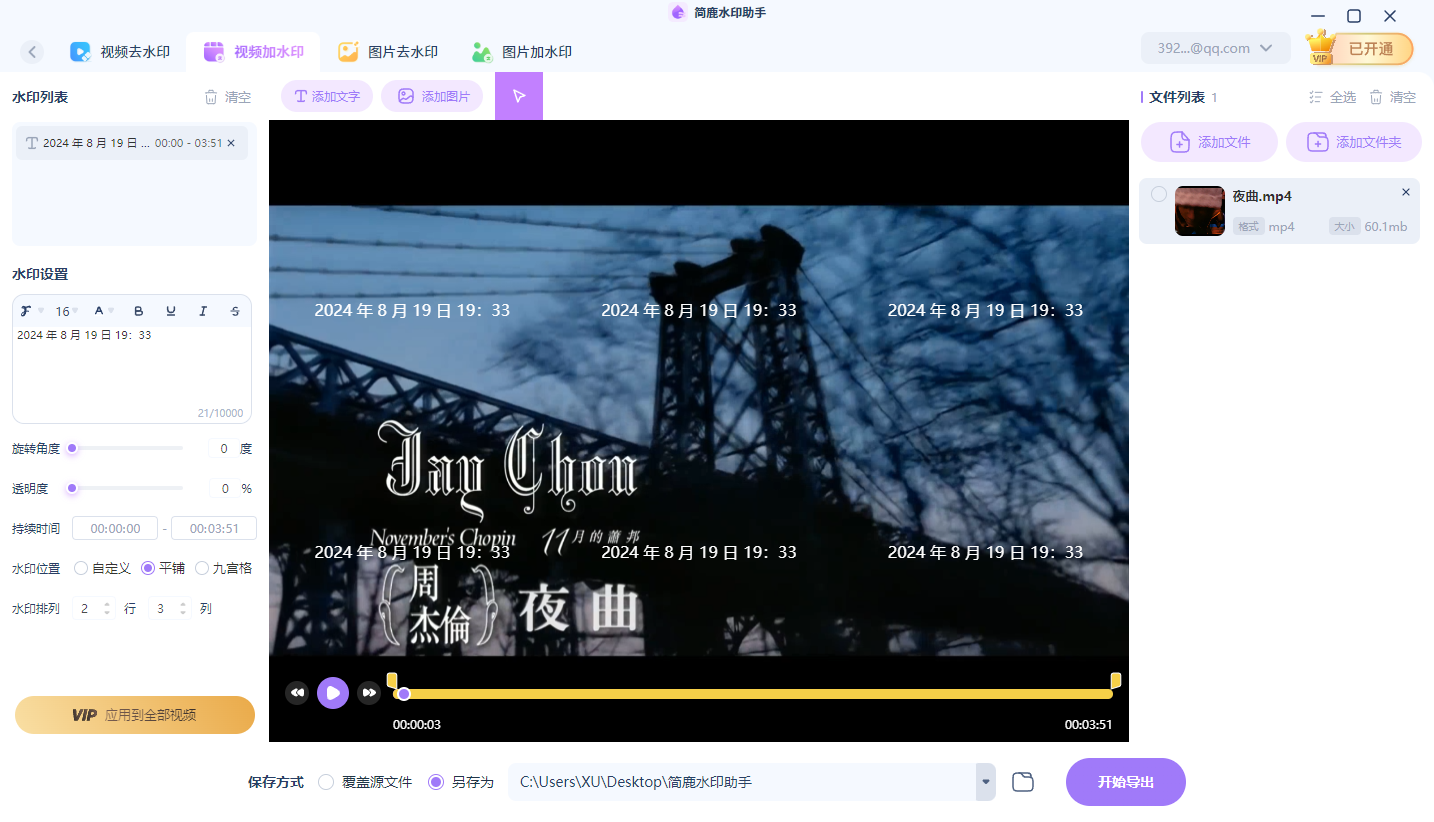Switch to the 视频去水印 tab
This screenshot has height=822, width=1434.
(x=120, y=52)
